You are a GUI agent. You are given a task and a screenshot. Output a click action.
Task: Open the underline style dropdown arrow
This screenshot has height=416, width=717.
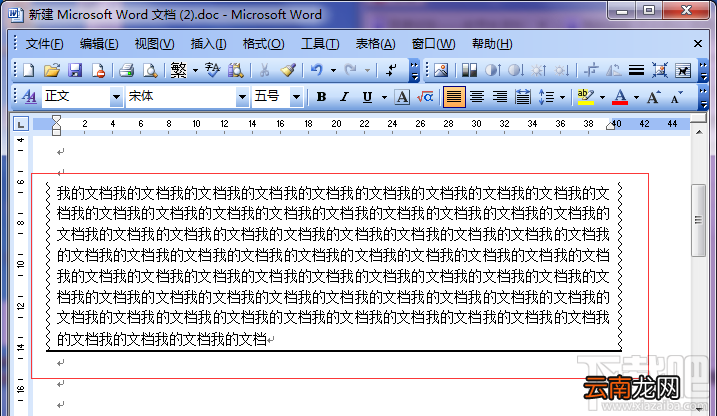point(384,96)
